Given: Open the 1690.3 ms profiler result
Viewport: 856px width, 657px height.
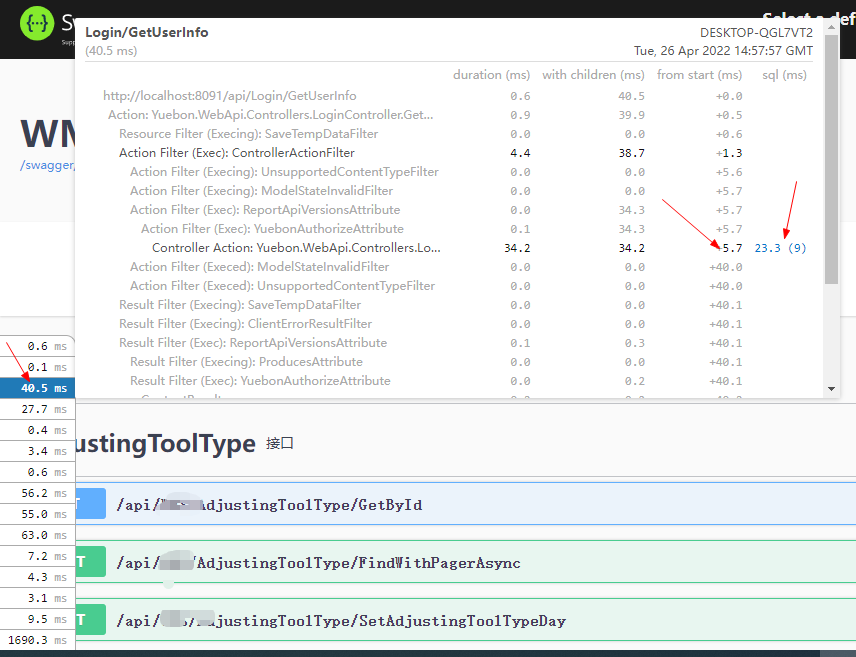Looking at the screenshot, I should 37,639.
